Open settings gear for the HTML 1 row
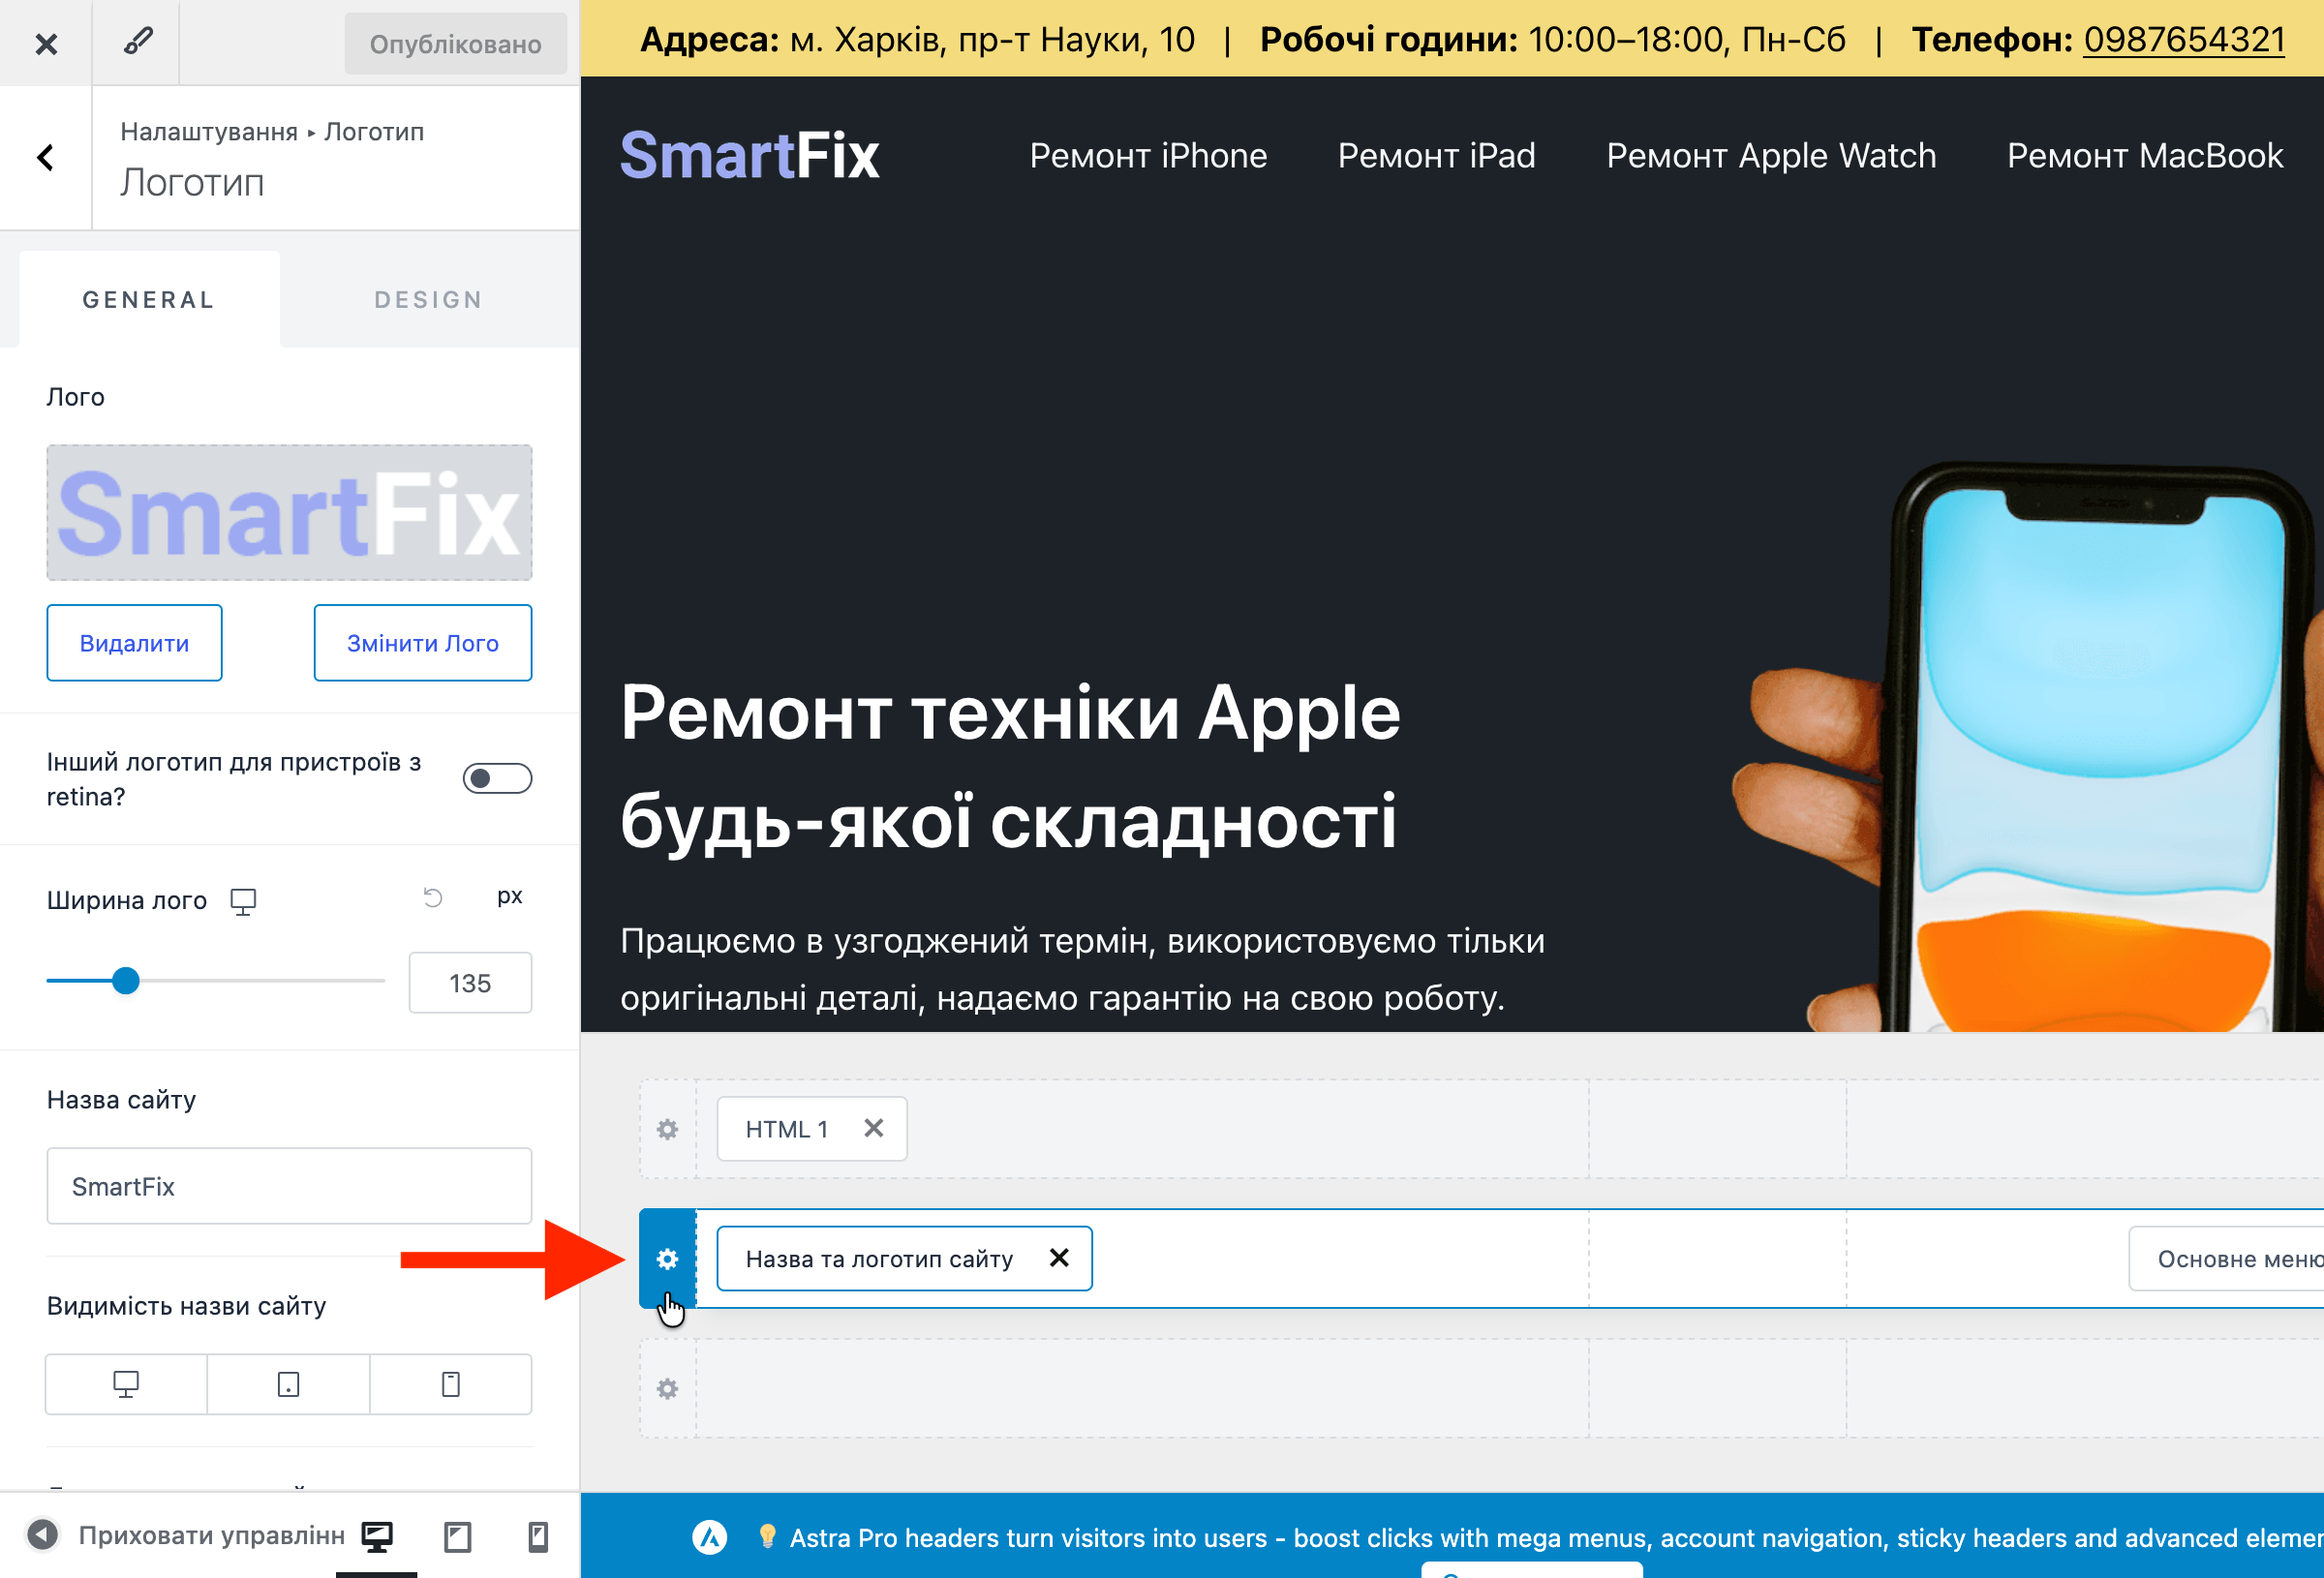 tap(667, 1129)
